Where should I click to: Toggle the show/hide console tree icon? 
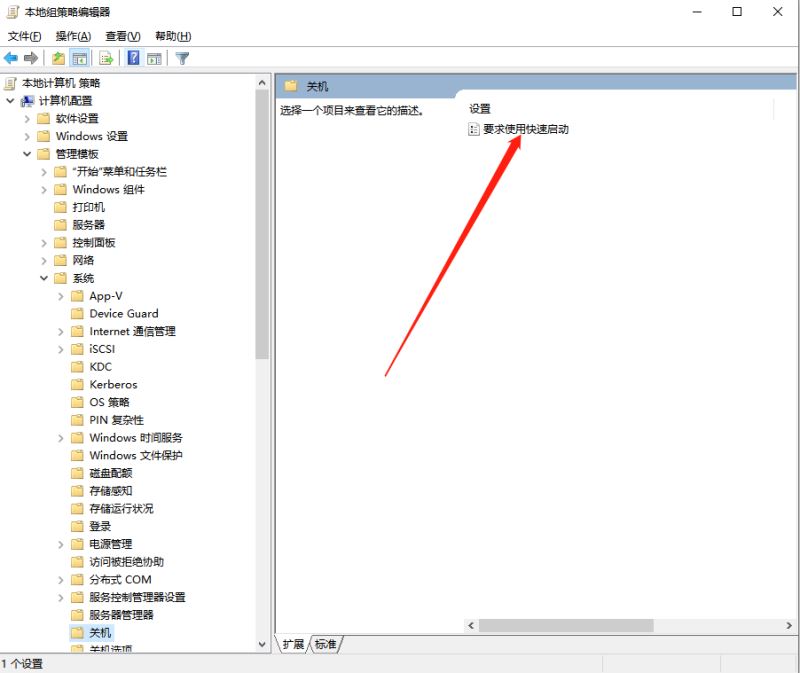[80, 58]
